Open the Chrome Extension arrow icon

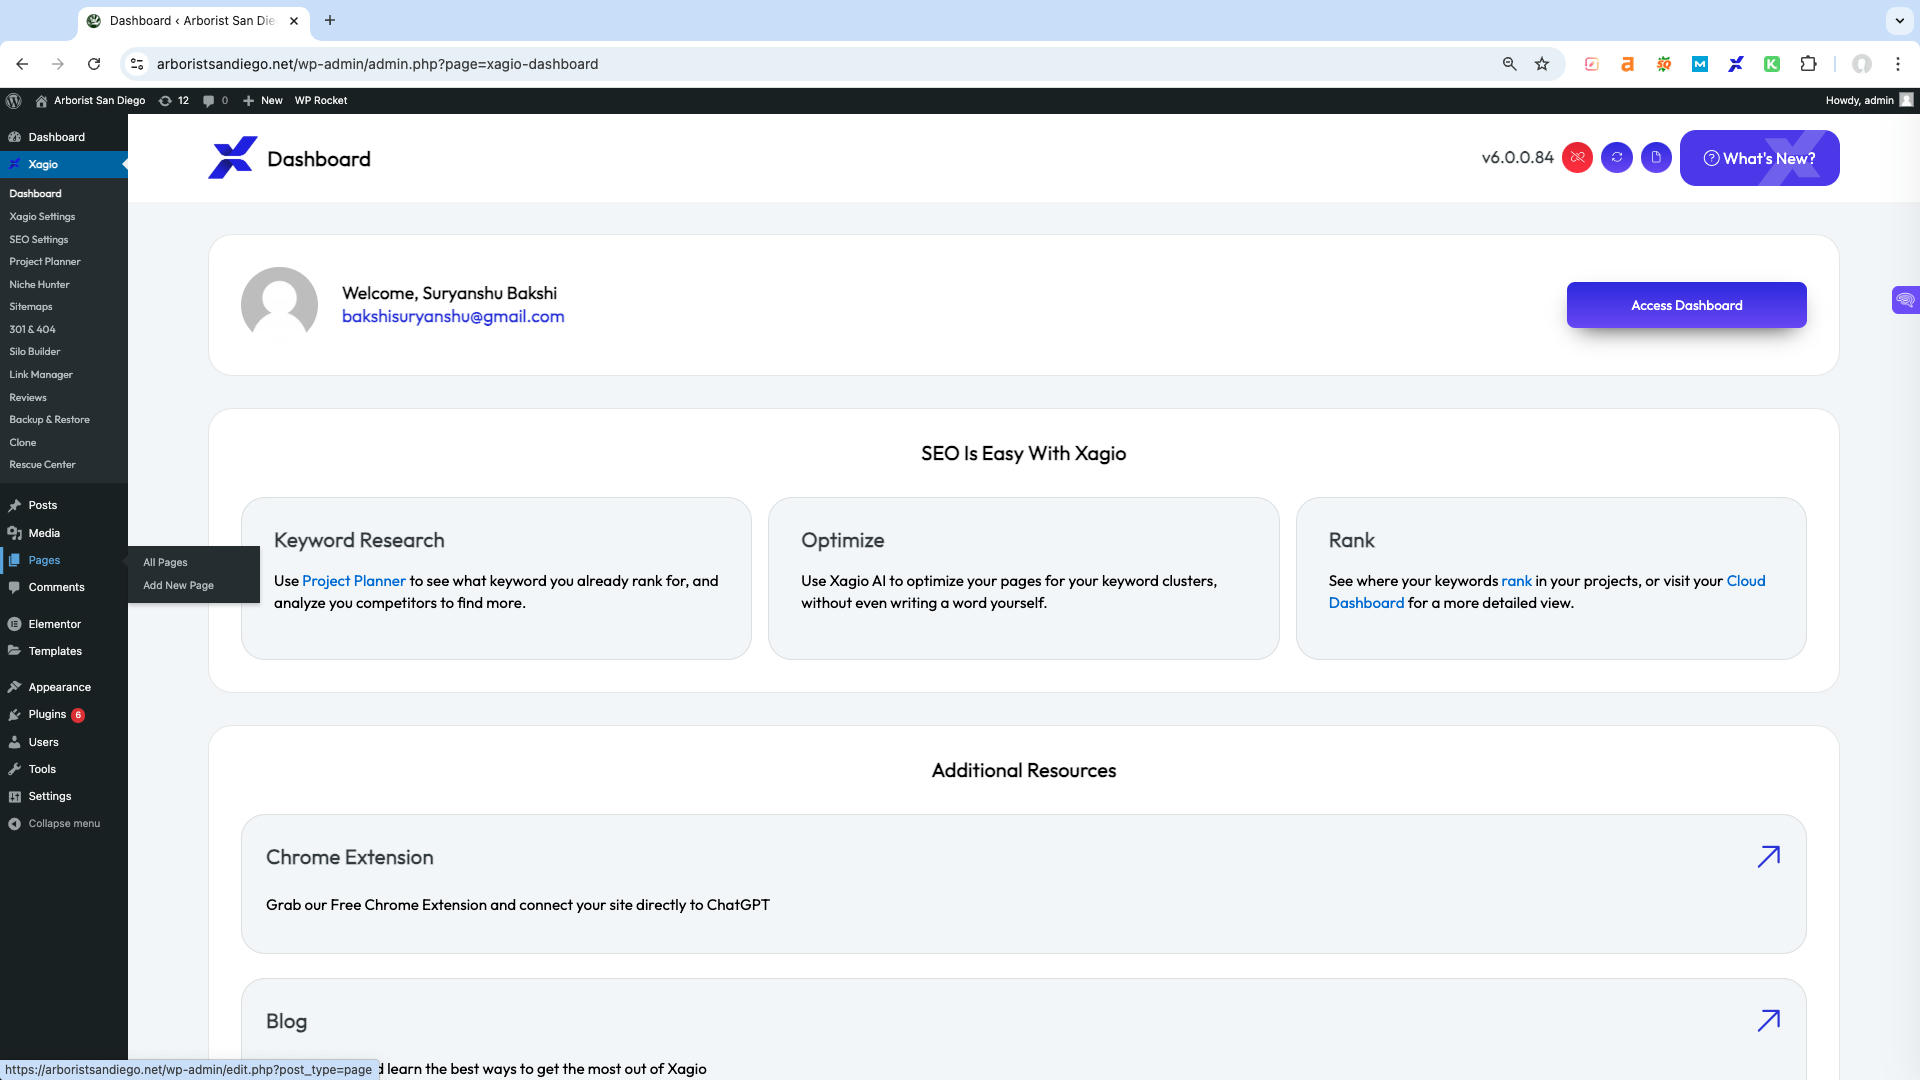pyautogui.click(x=1768, y=857)
